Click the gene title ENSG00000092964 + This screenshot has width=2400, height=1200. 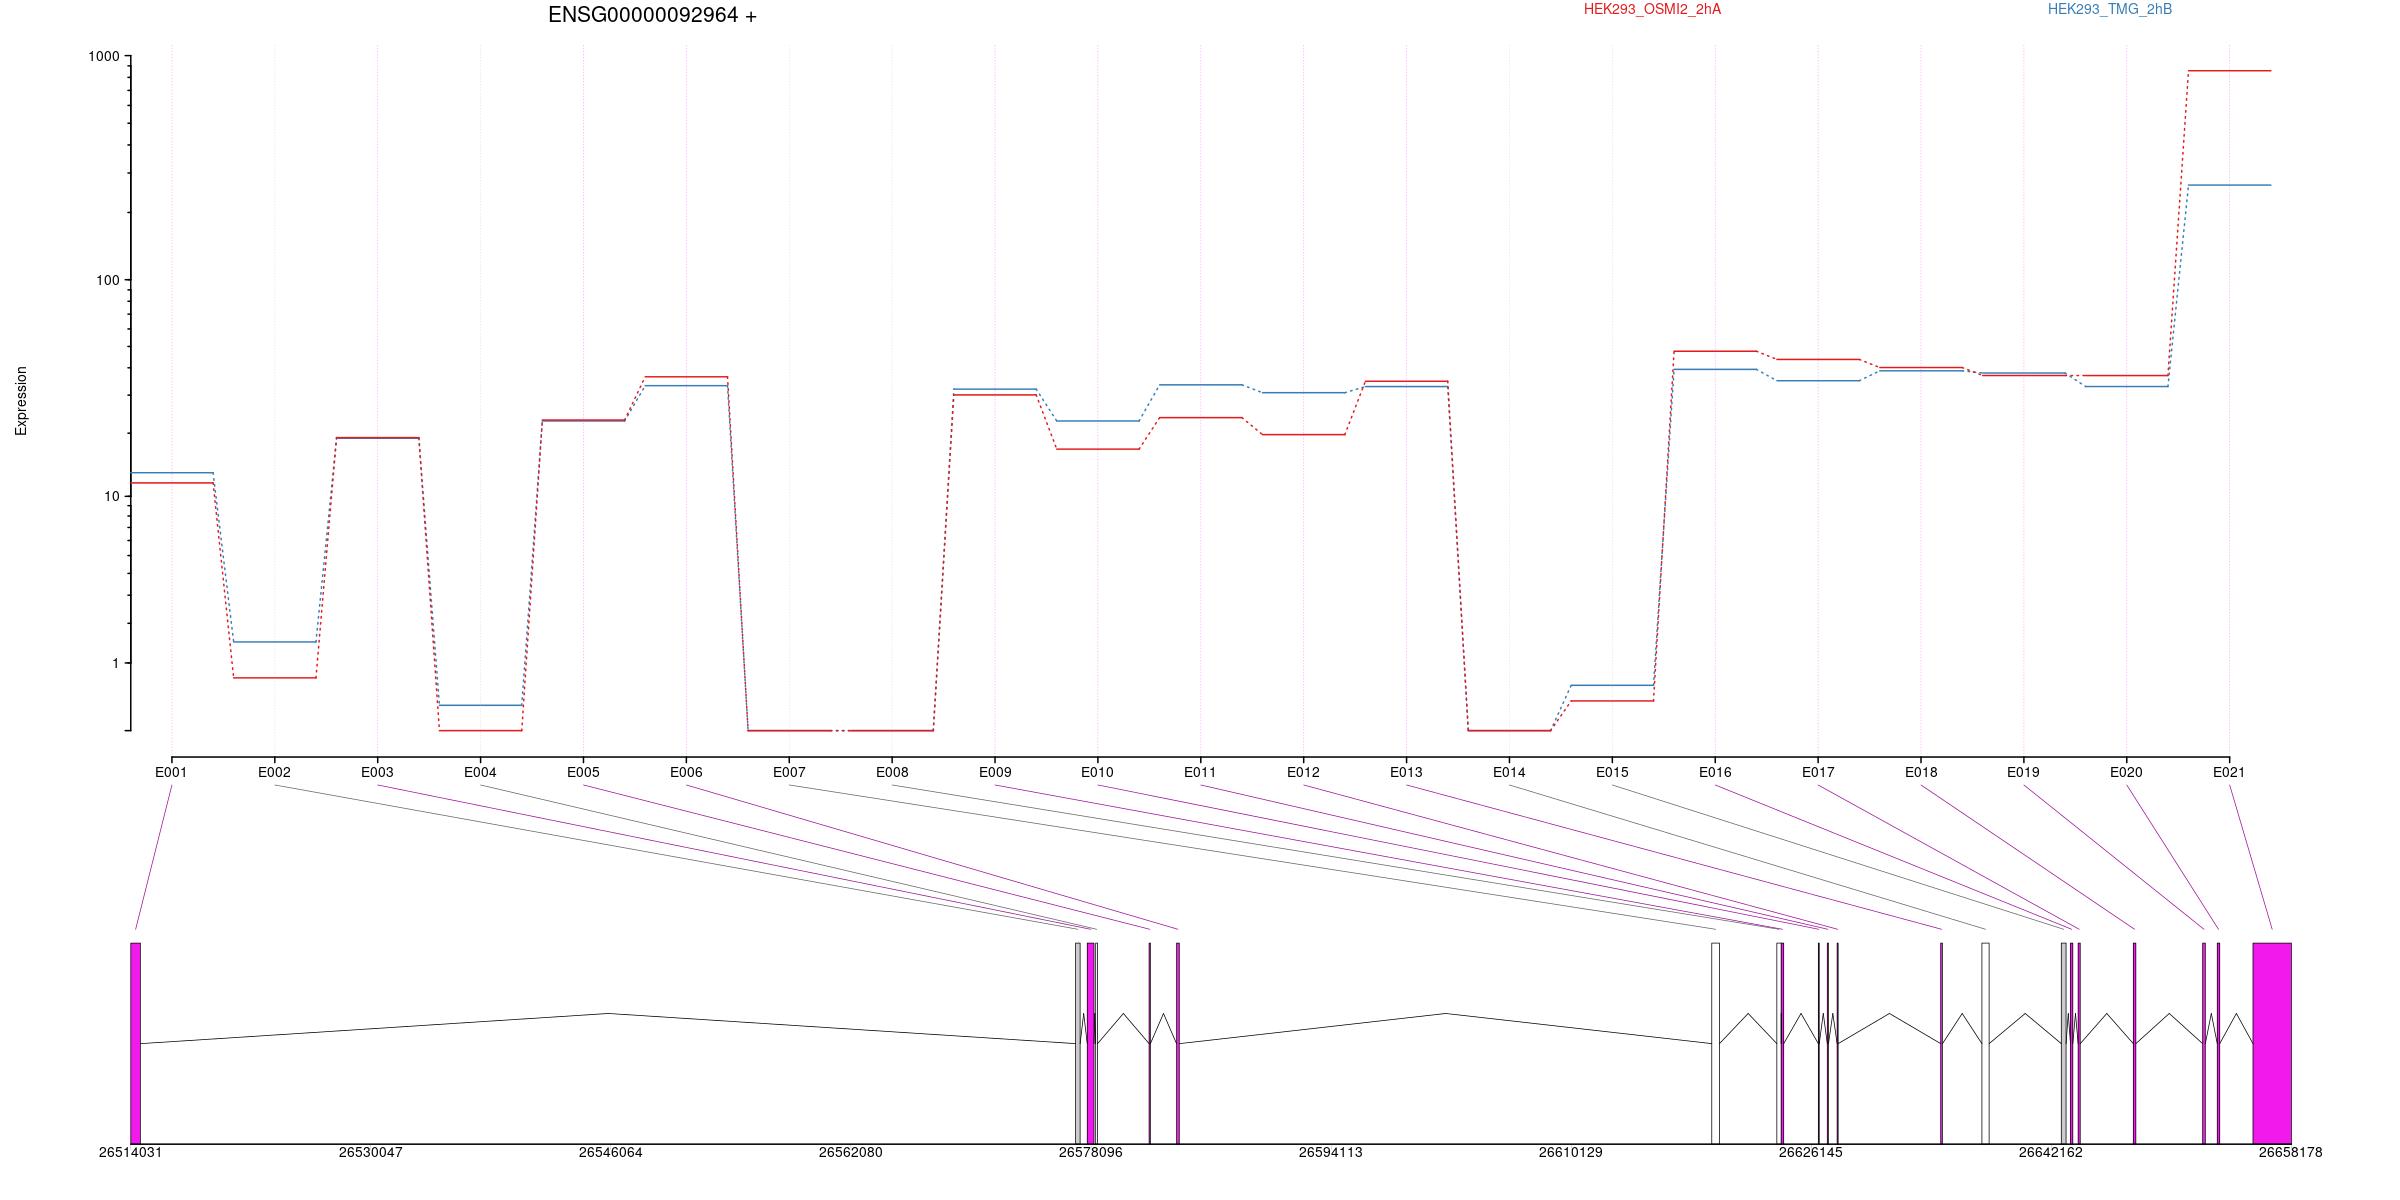pyautogui.click(x=652, y=15)
